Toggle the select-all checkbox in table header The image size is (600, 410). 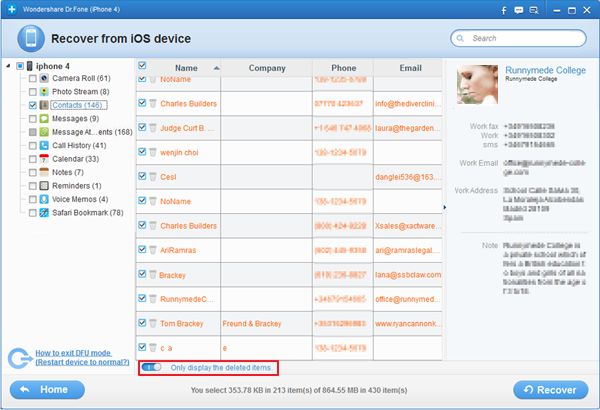[142, 65]
